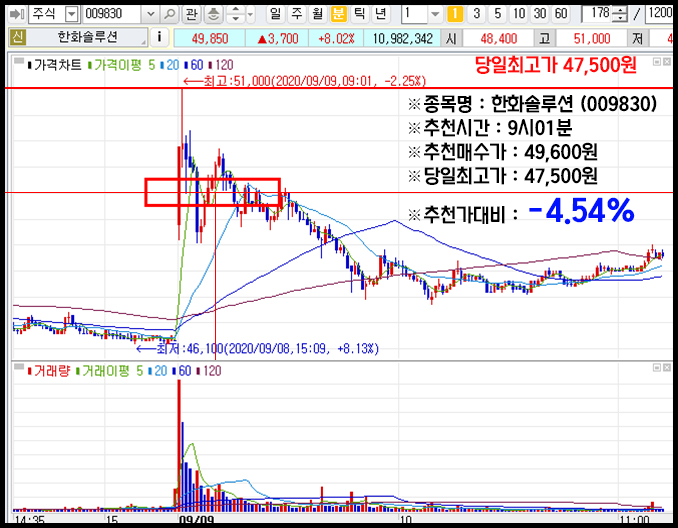Image resolution: width=678 pixels, height=528 pixels.
Task: Click the price chart panel close icon
Action: (x=667, y=62)
